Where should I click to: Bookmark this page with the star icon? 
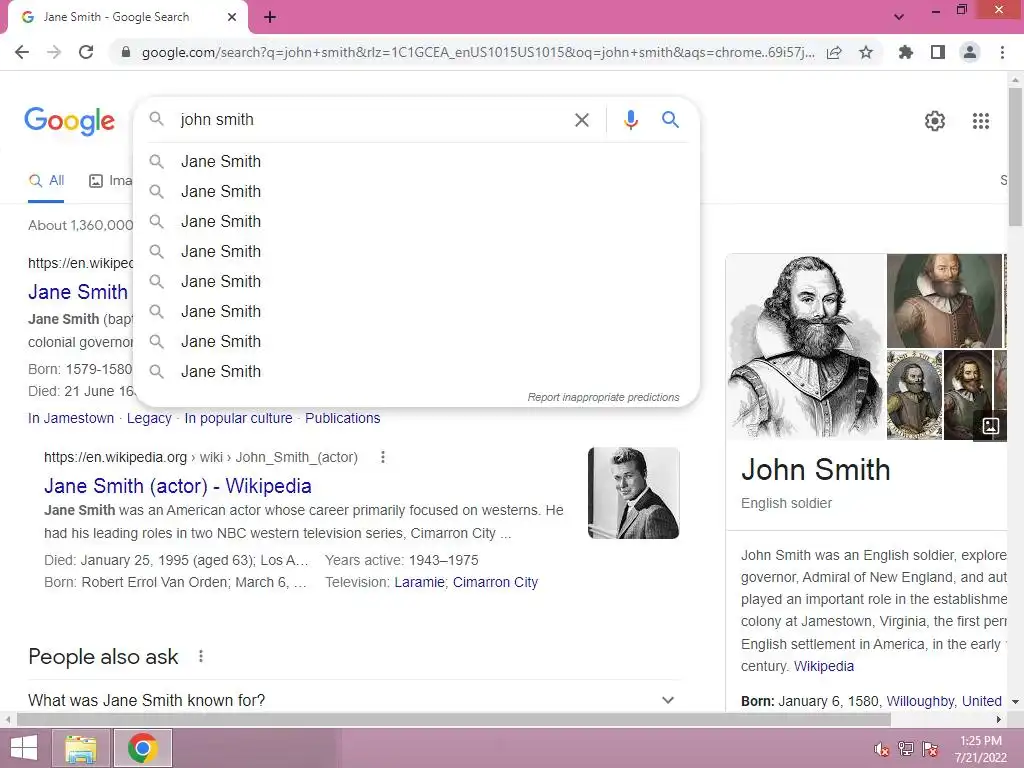point(866,52)
